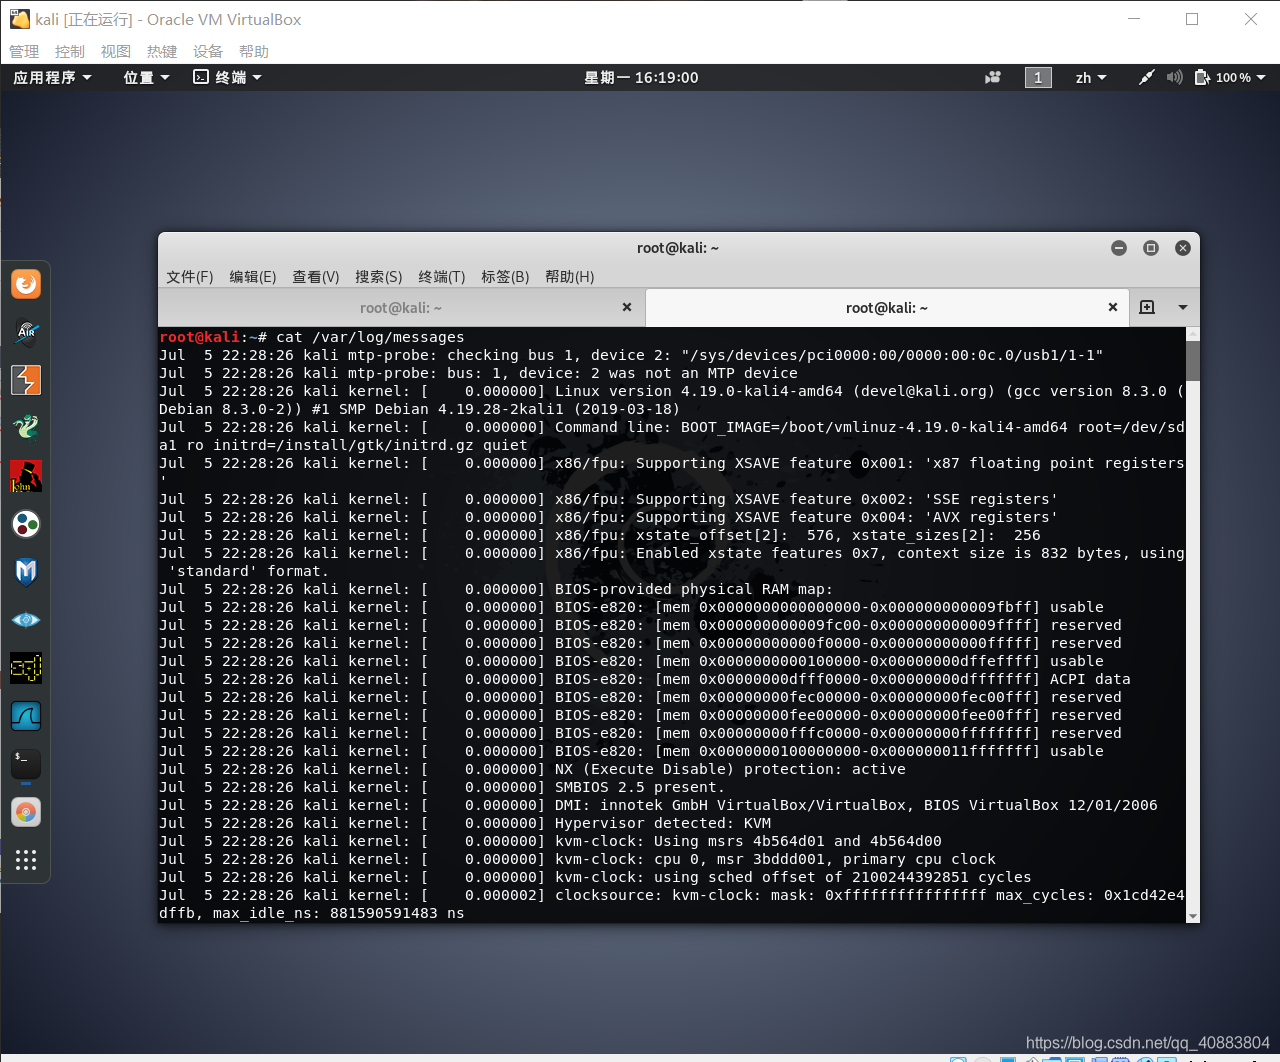1280x1062 pixels.
Task: Click the 'cat /var/log/messages' command text
Action: (x=370, y=337)
